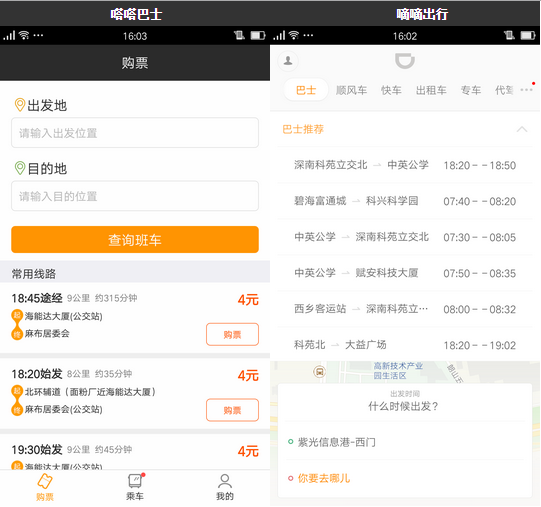The height and width of the screenshot is (507, 541).
Task: Tap the start marker on the 18:20始发 route
Action: click(17, 391)
